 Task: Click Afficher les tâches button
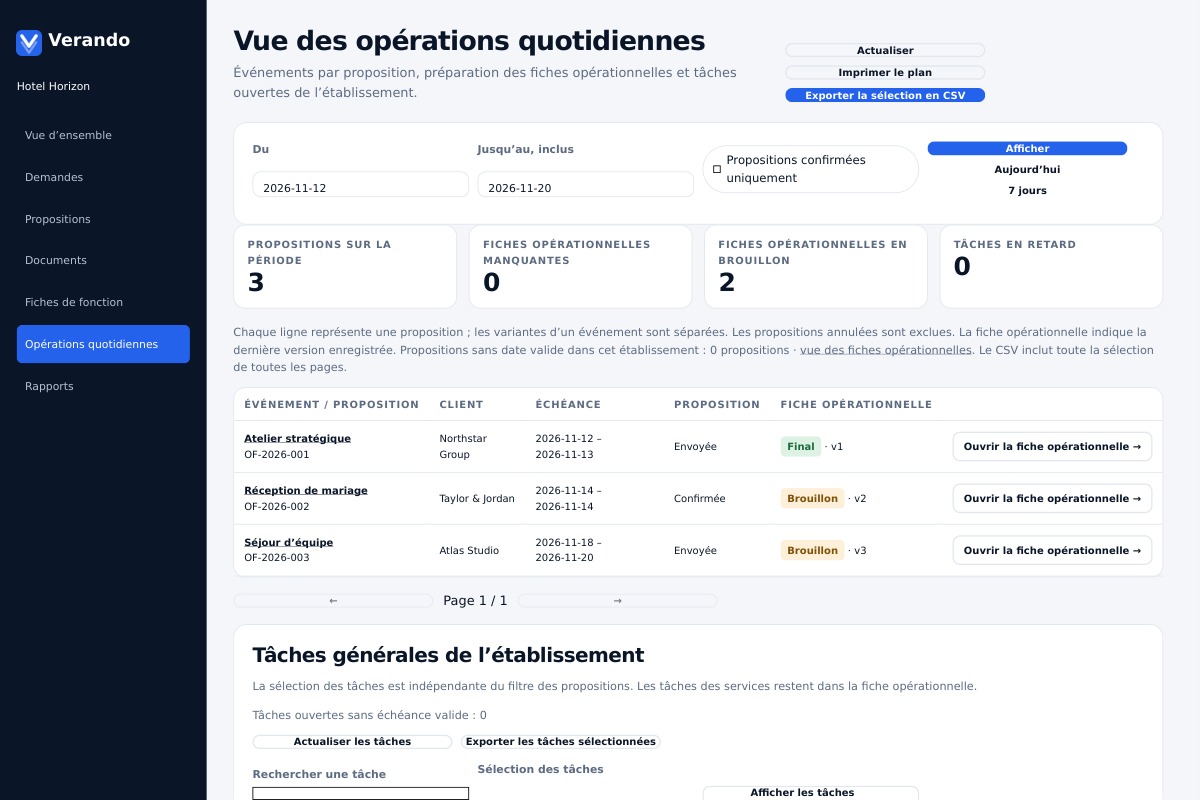click(810, 793)
